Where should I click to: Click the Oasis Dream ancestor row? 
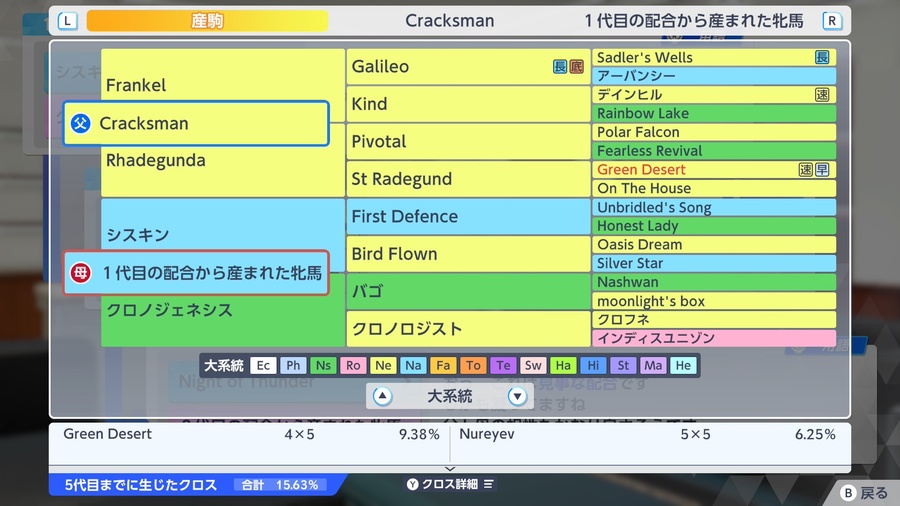pyautogui.click(x=714, y=245)
